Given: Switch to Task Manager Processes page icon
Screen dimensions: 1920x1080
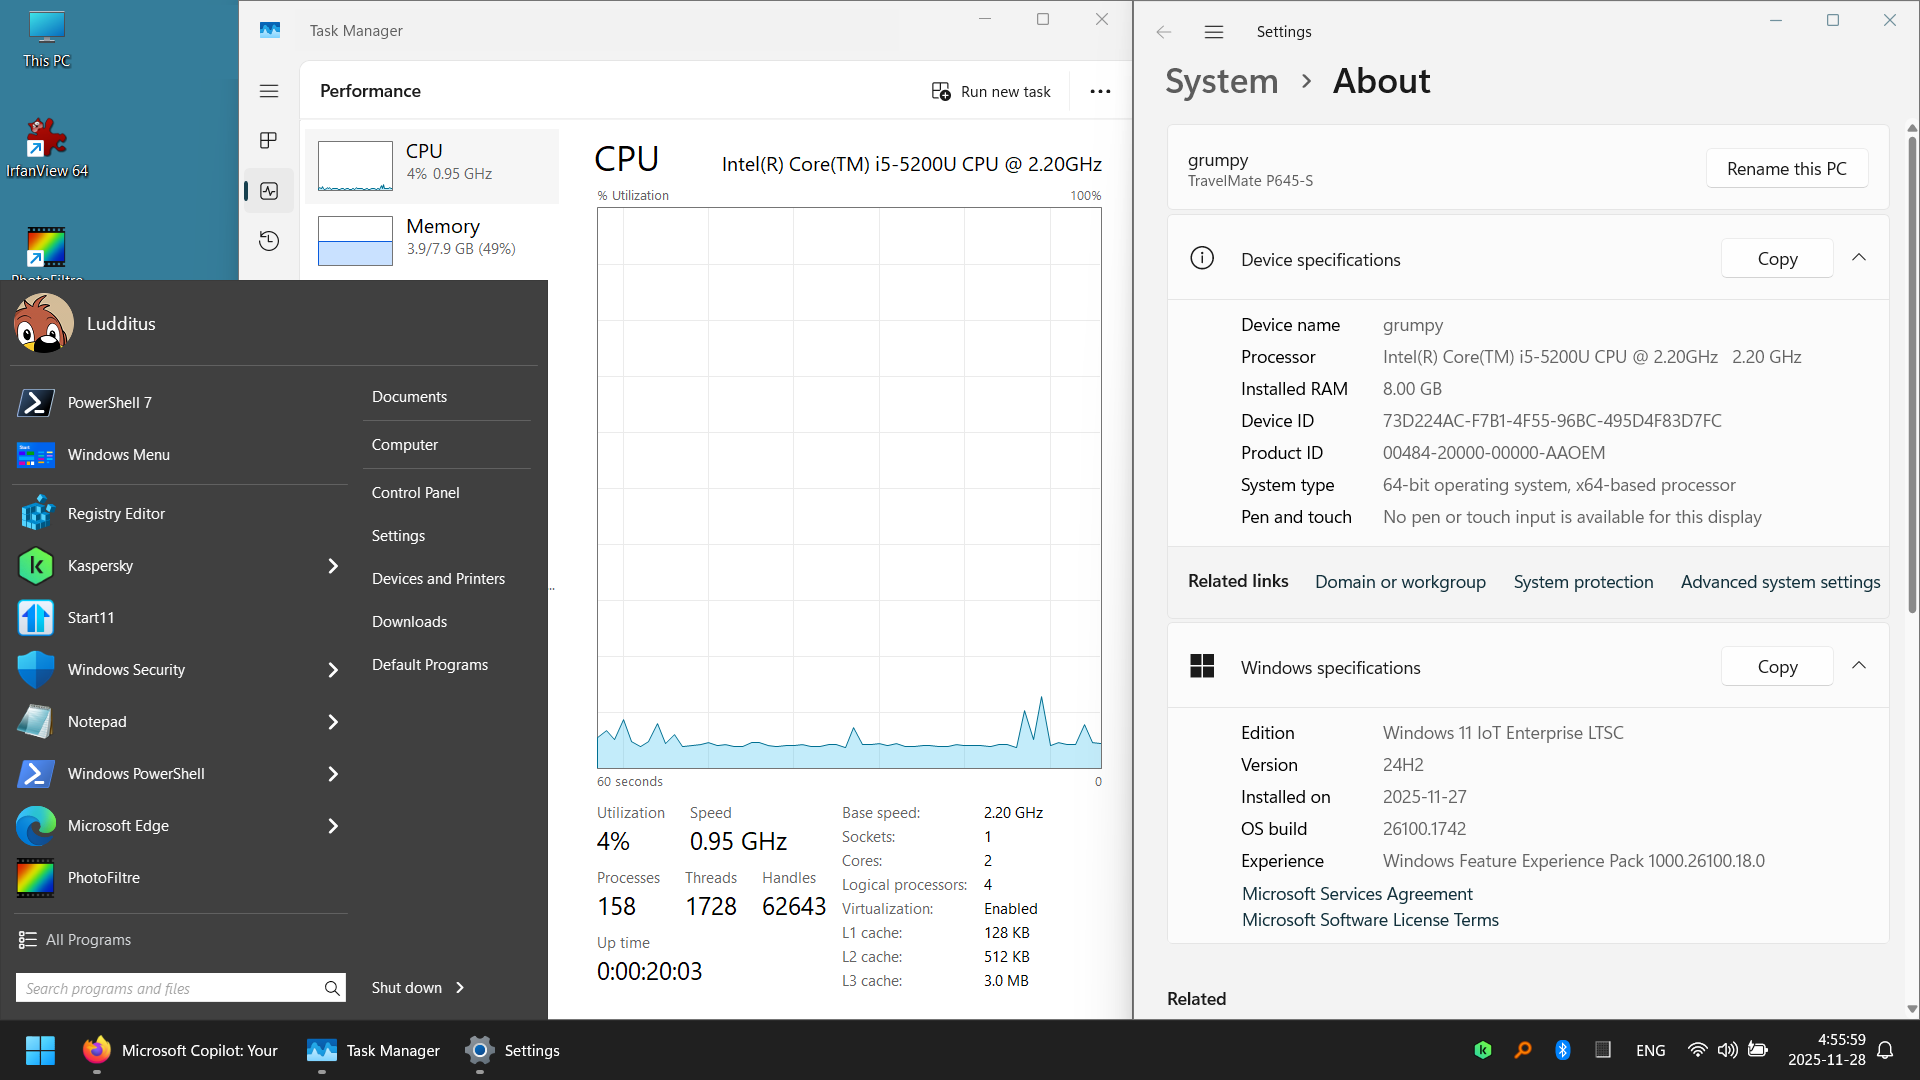Looking at the screenshot, I should point(269,141).
